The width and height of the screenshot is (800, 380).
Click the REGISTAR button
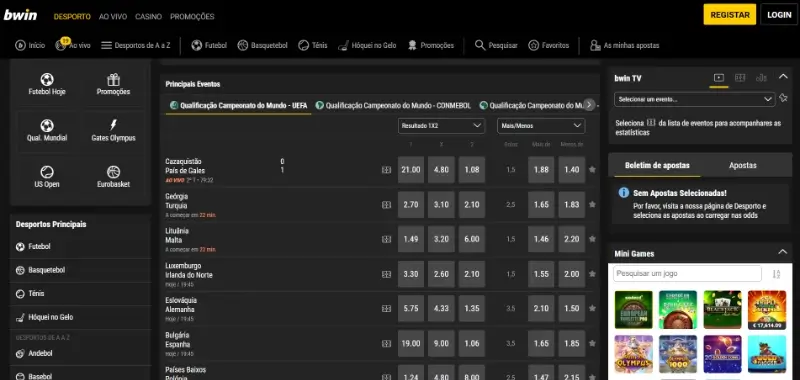(730, 15)
